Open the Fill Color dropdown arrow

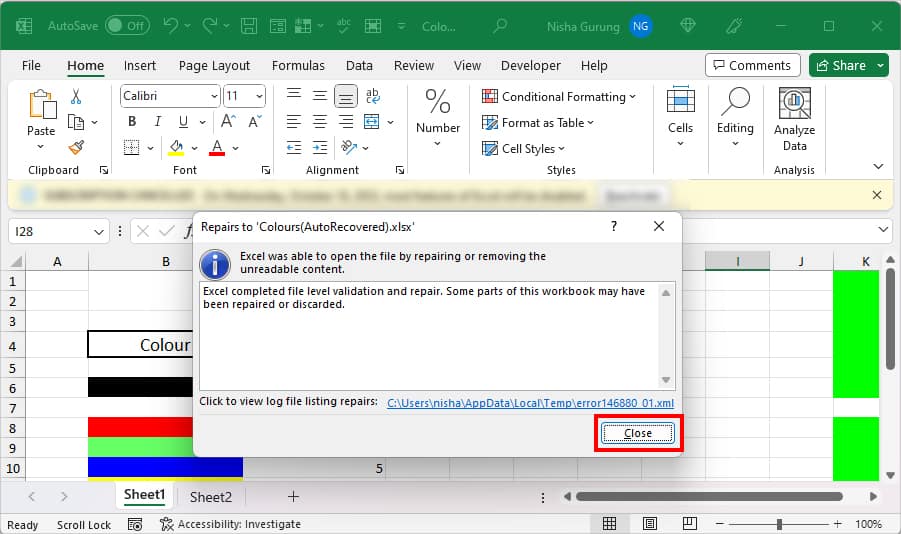click(194, 148)
